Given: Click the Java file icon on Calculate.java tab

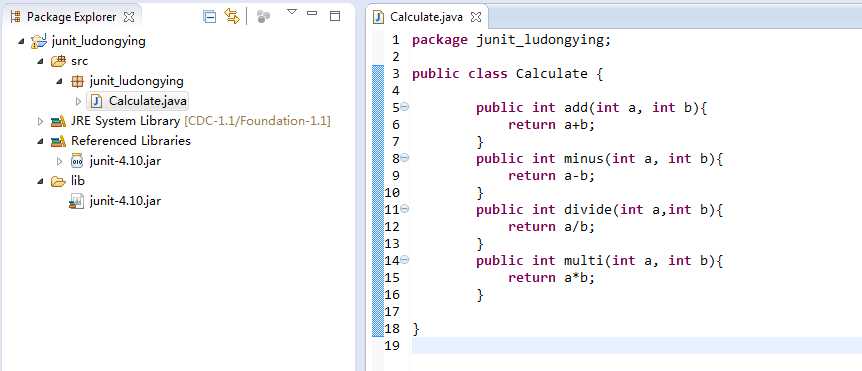Looking at the screenshot, I should coord(378,17).
